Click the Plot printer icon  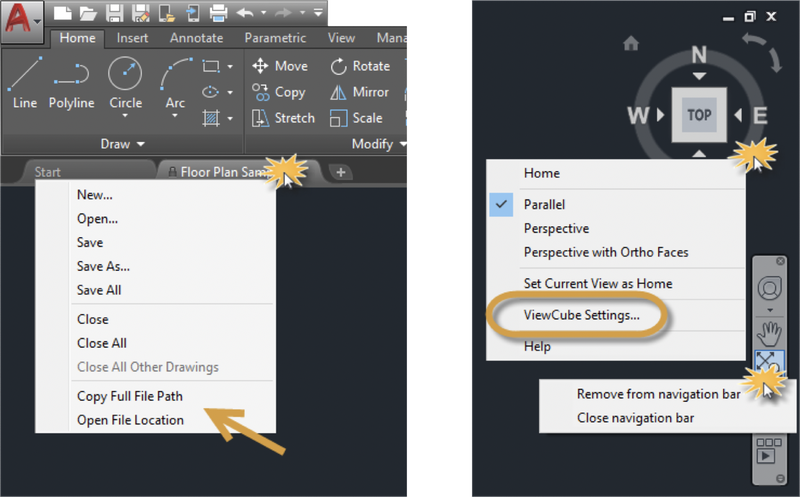(x=218, y=13)
